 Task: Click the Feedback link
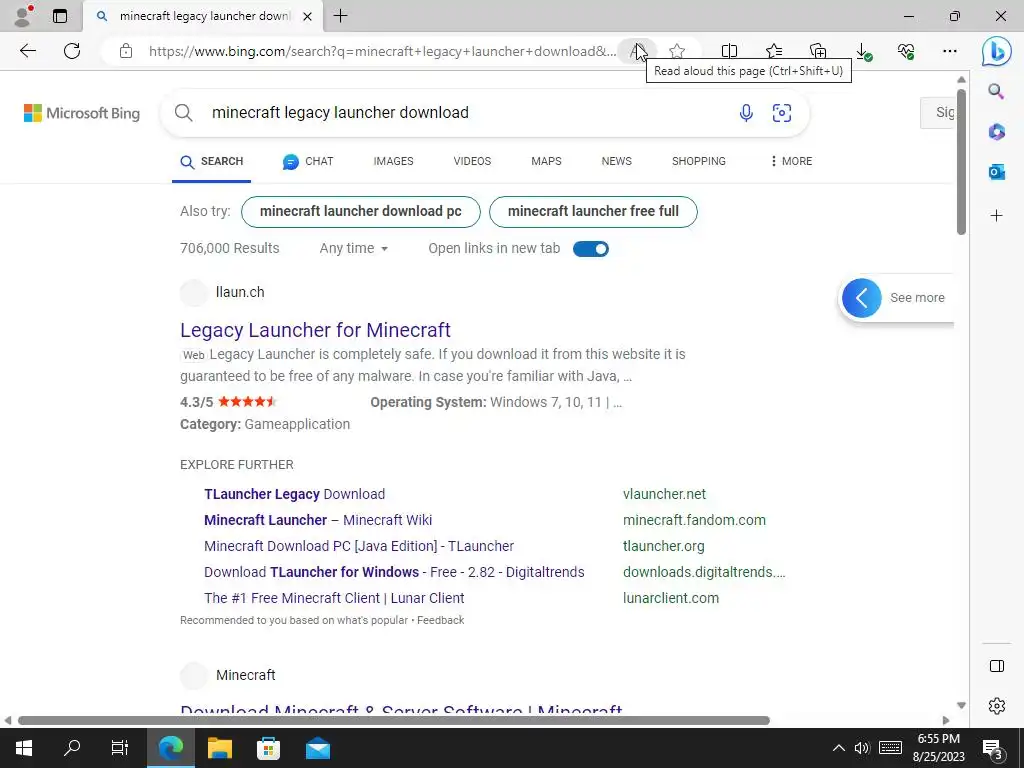[441, 620]
